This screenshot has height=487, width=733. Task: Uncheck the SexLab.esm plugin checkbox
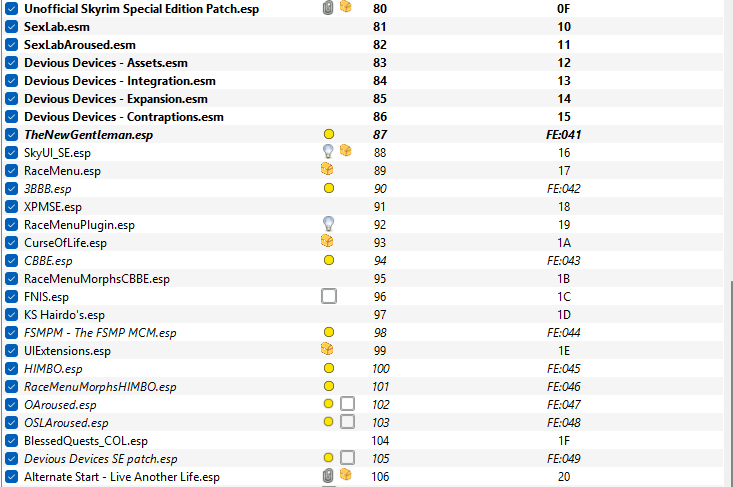tap(12, 27)
